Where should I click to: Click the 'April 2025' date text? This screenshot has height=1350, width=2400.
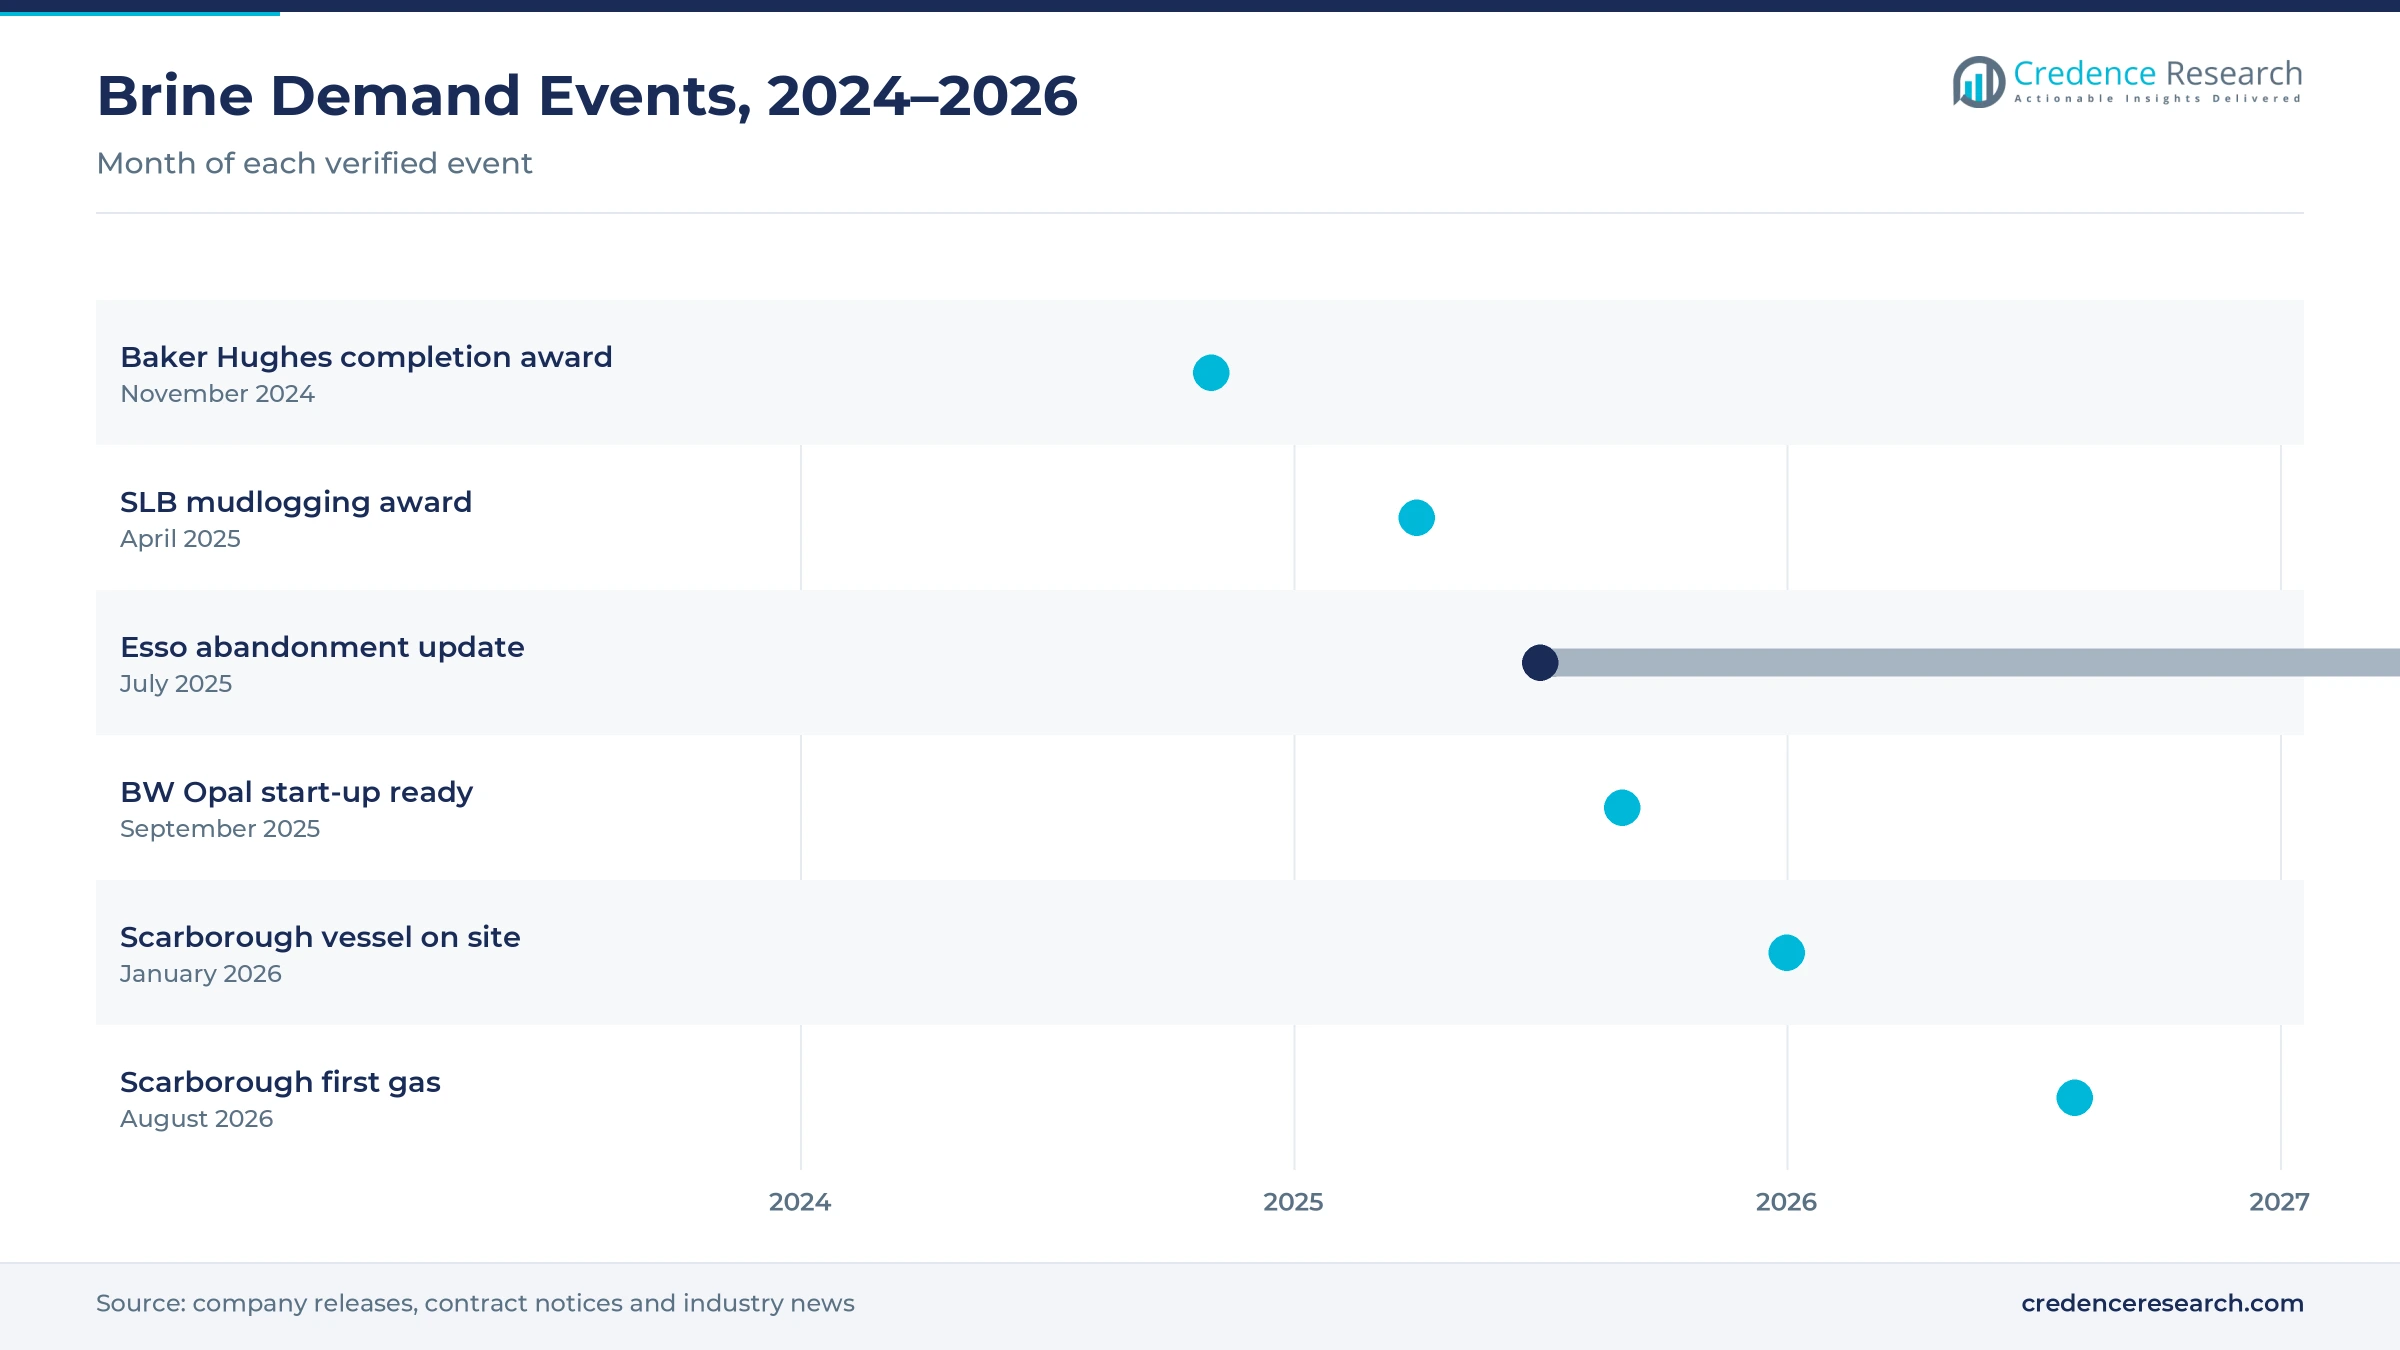click(180, 539)
